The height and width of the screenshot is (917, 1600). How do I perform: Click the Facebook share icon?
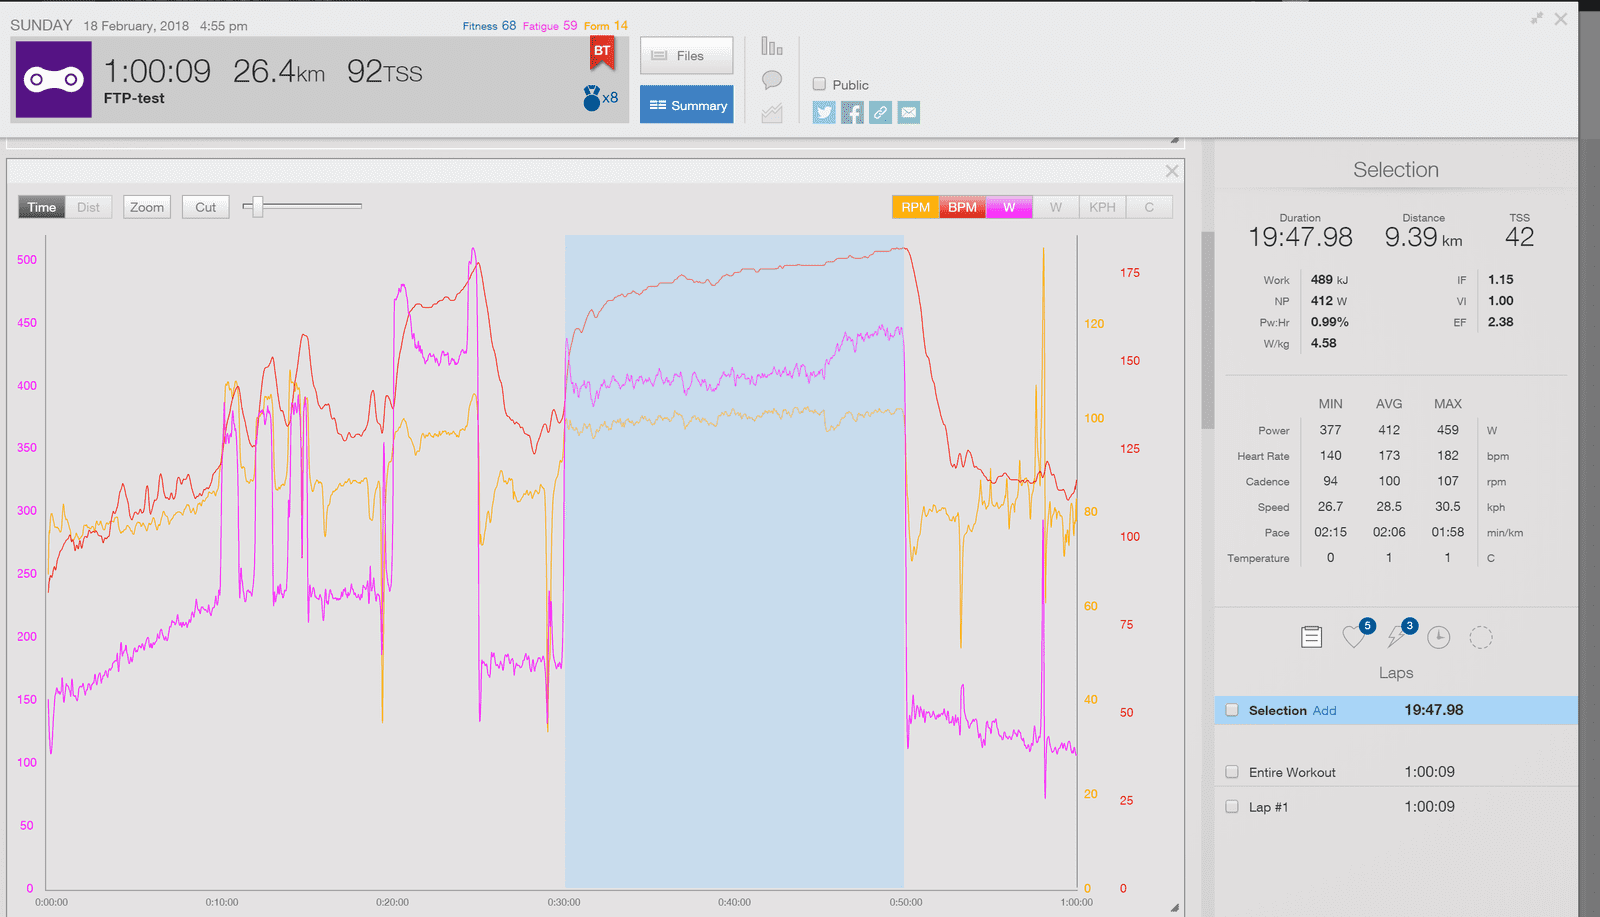[x=852, y=113]
